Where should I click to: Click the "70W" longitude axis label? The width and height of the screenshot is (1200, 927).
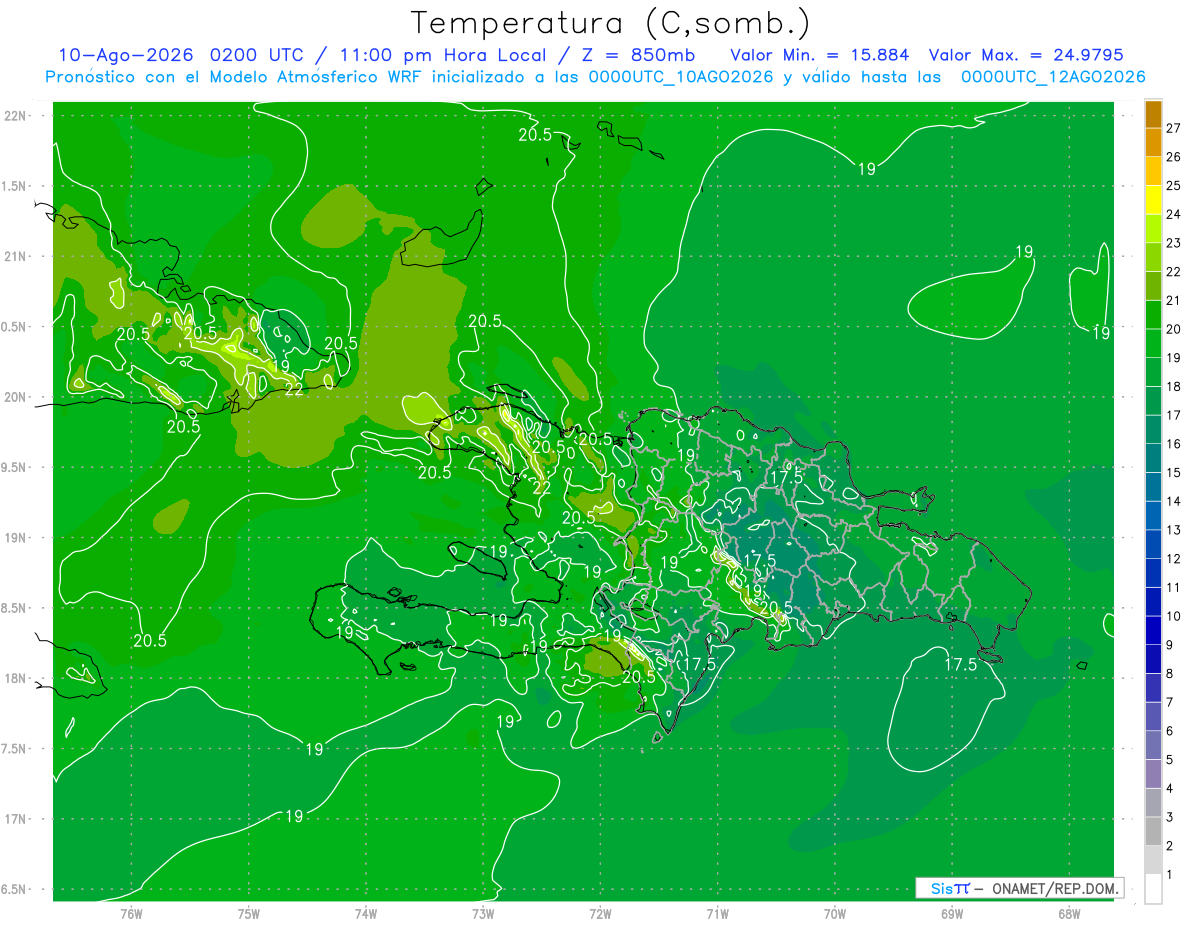[x=835, y=914]
